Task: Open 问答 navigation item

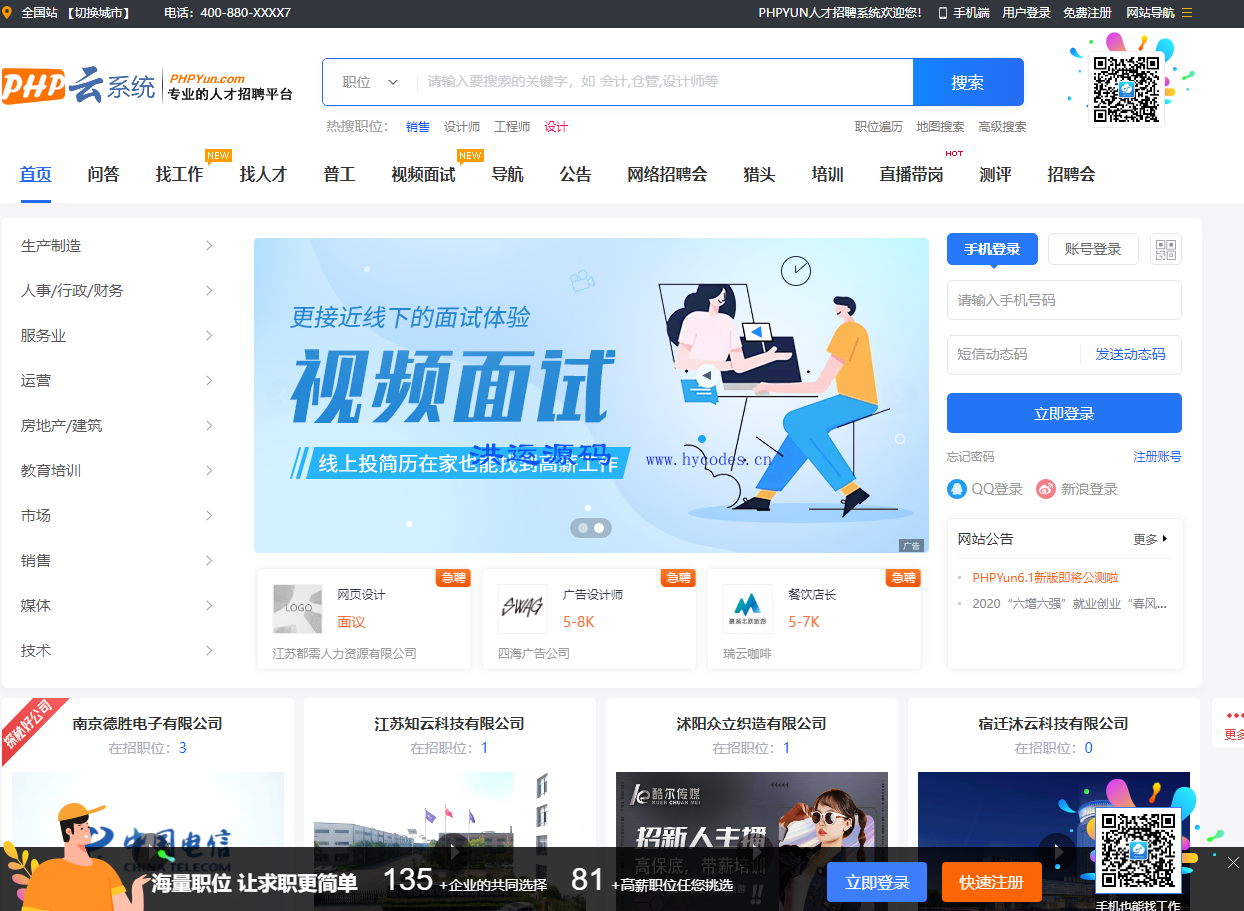Action: coord(103,174)
